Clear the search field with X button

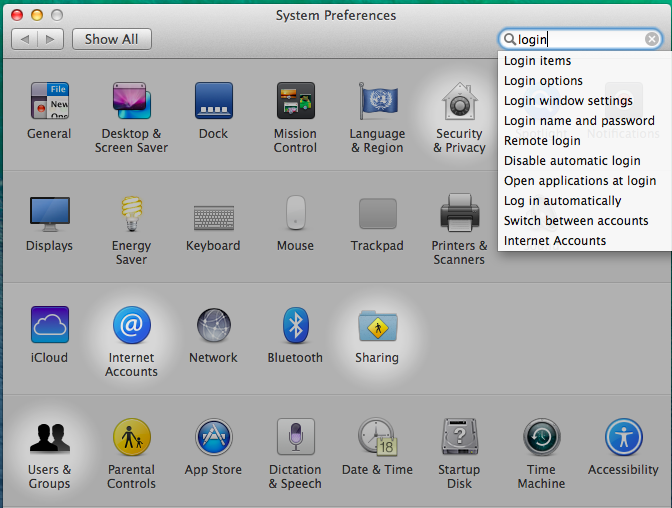pyautogui.click(x=652, y=39)
